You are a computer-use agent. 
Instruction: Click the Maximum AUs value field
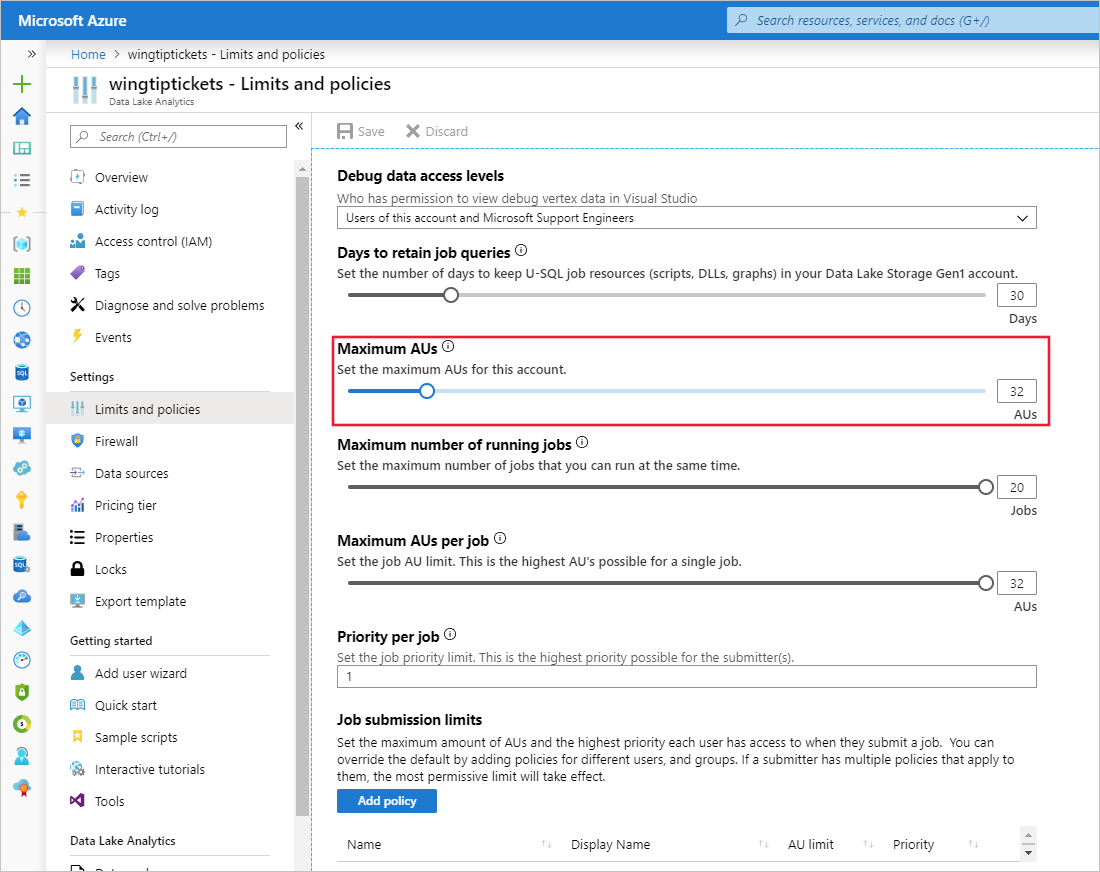(1017, 391)
